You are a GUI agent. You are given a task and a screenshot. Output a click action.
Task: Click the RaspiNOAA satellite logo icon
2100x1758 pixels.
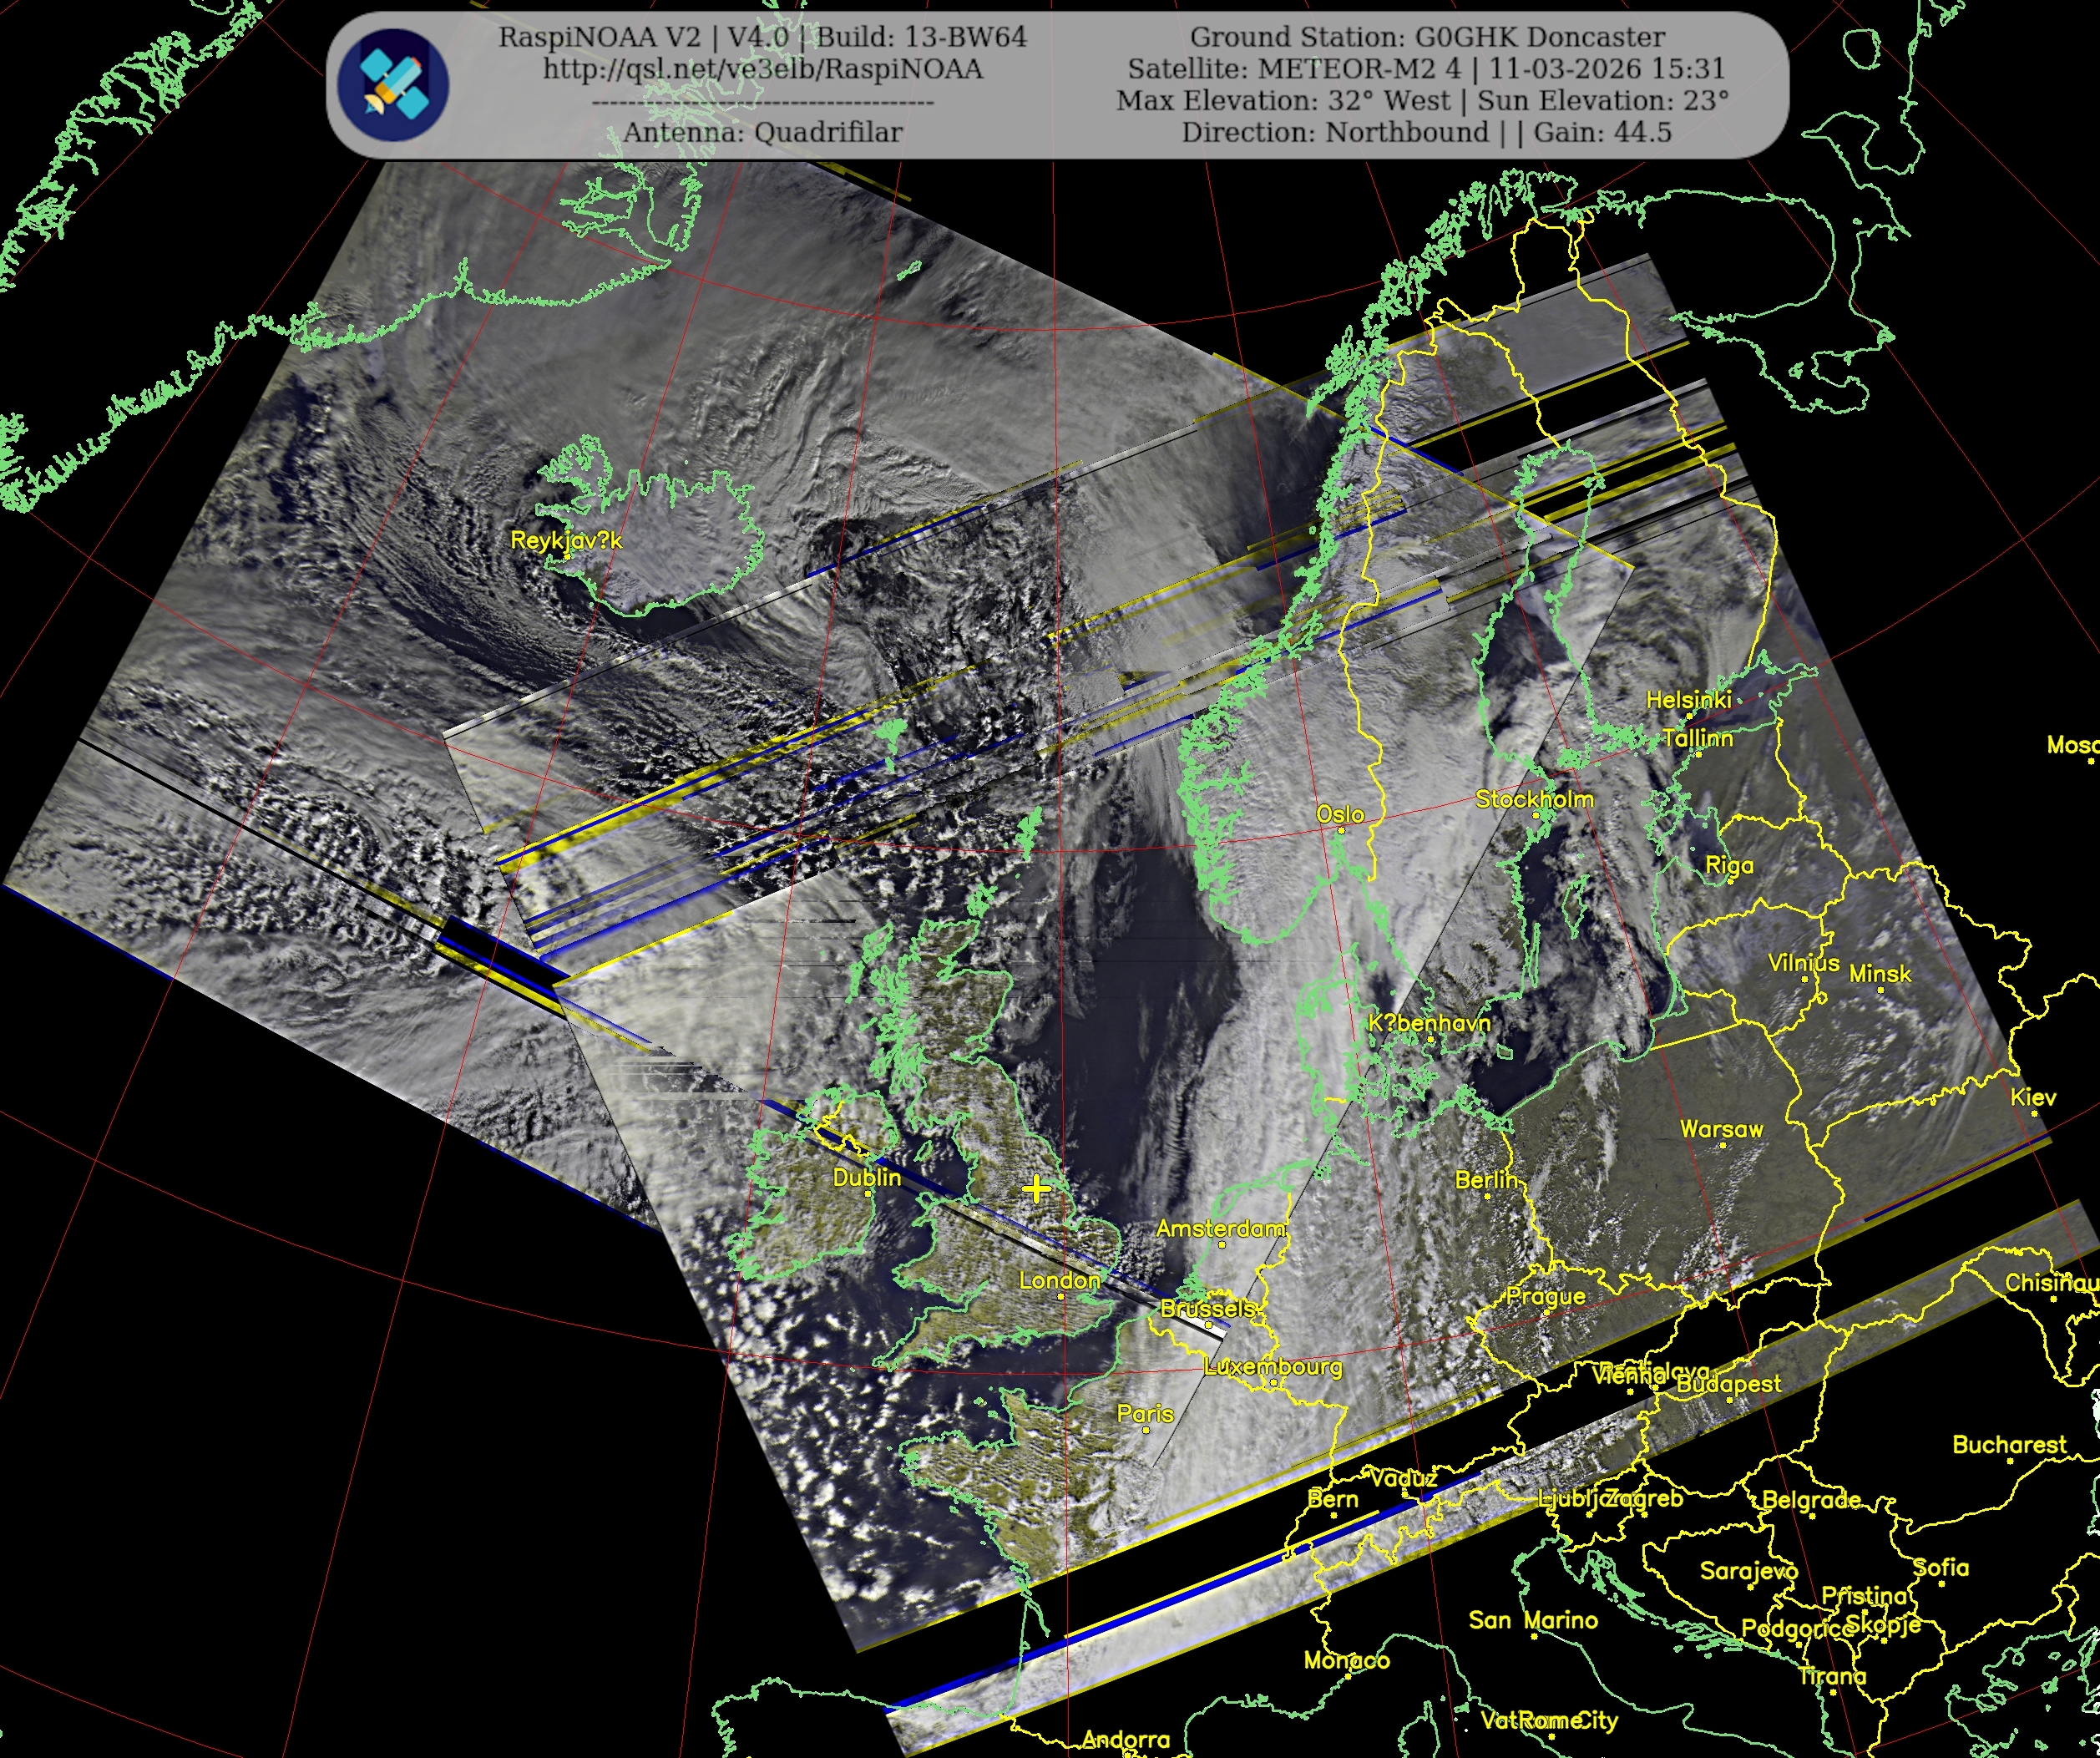click(393, 84)
